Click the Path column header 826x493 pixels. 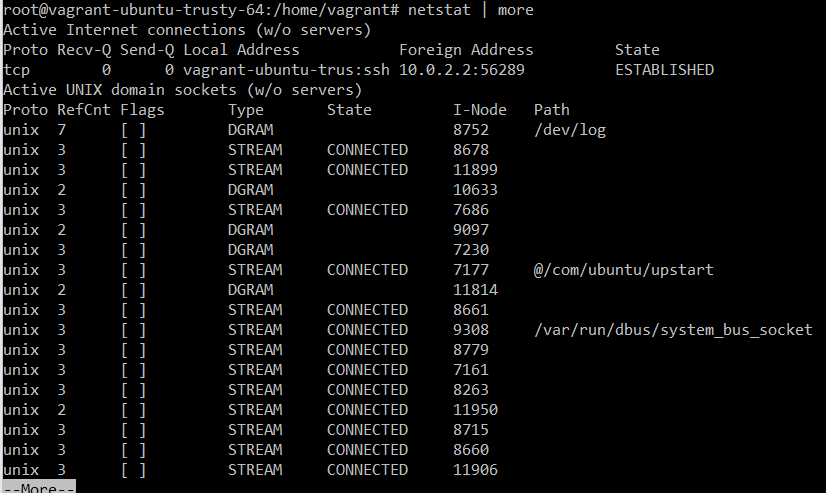(551, 110)
